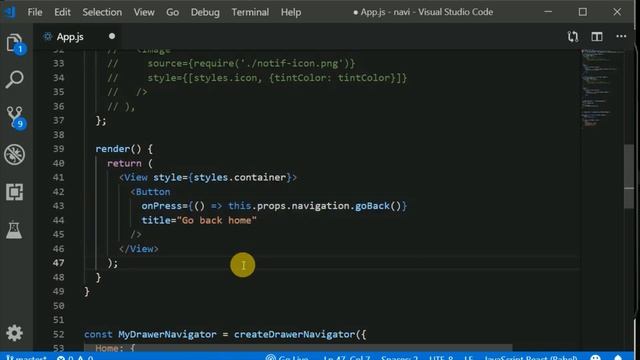Click 'goBack' method call
640x360 pixels.
(x=372, y=206)
